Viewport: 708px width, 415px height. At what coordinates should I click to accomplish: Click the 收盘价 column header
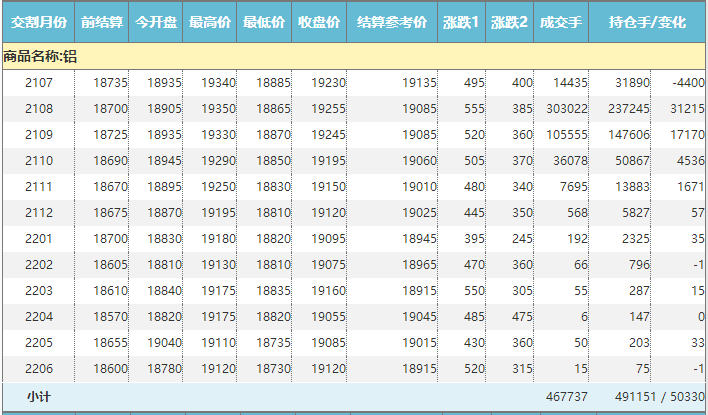319,22
